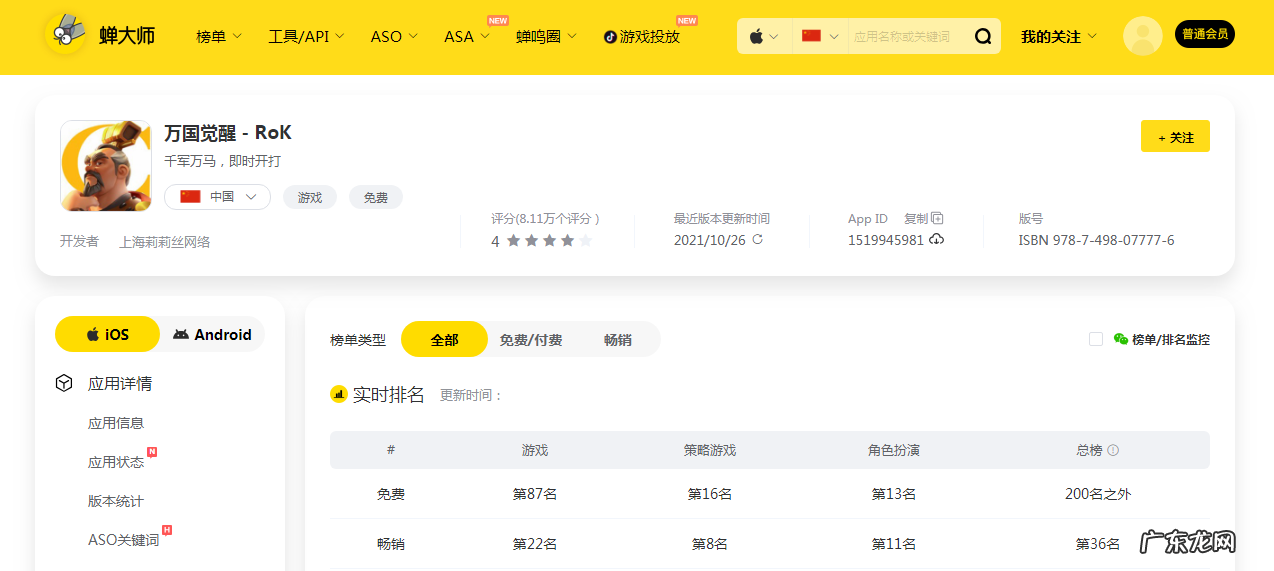Switch to Android platform

[212, 334]
